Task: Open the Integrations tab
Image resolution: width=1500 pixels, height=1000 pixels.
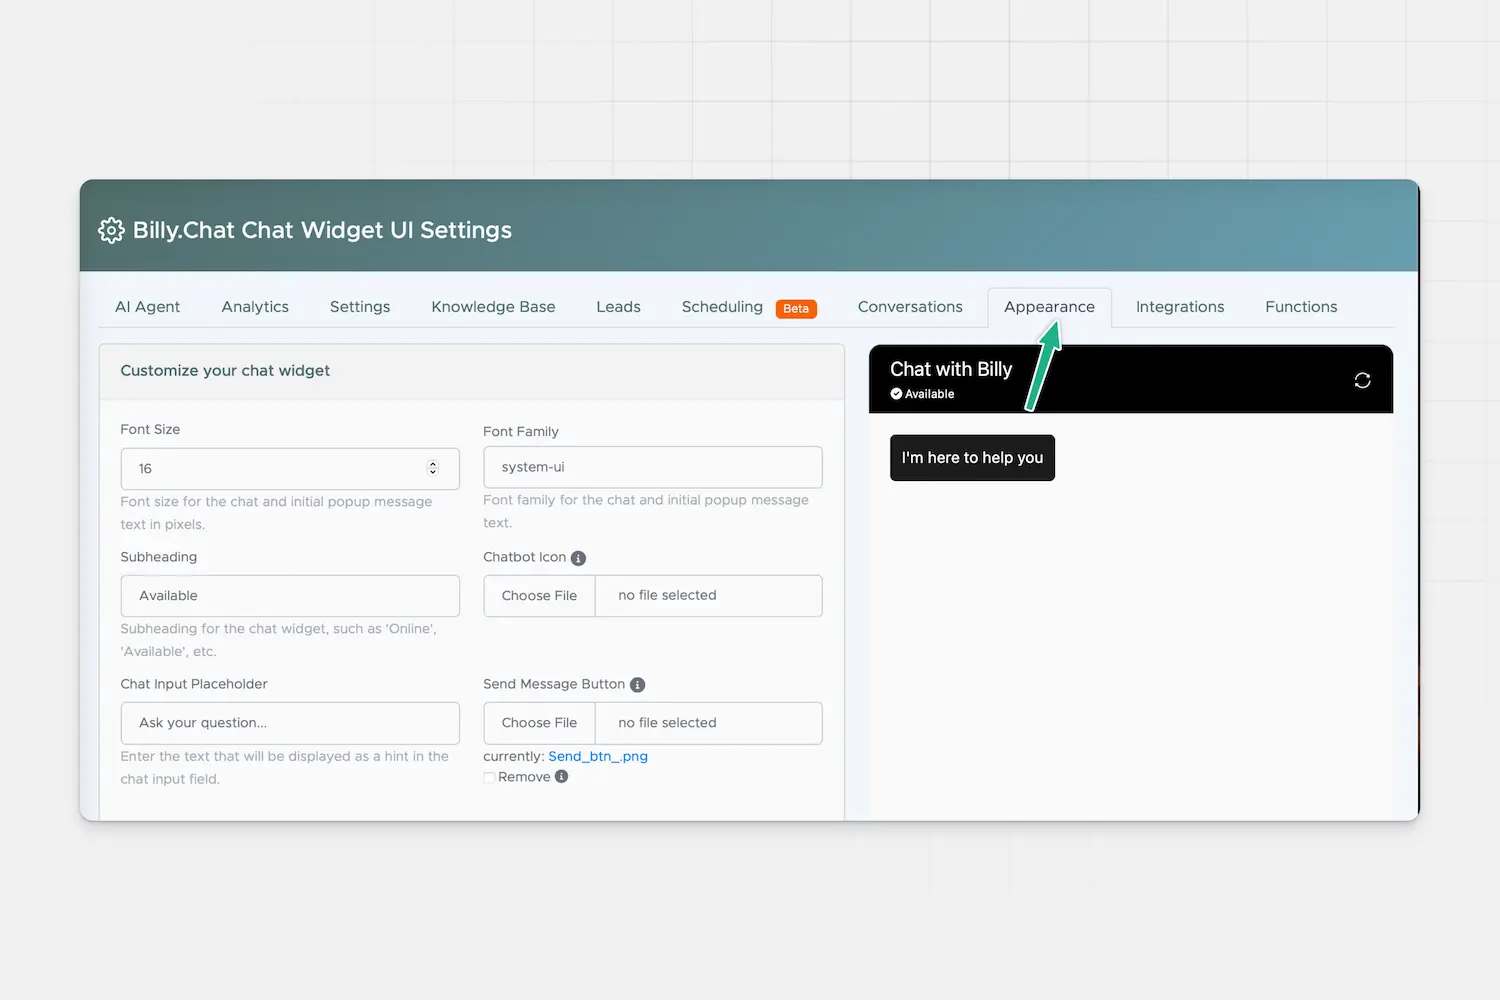Action: pyautogui.click(x=1180, y=307)
